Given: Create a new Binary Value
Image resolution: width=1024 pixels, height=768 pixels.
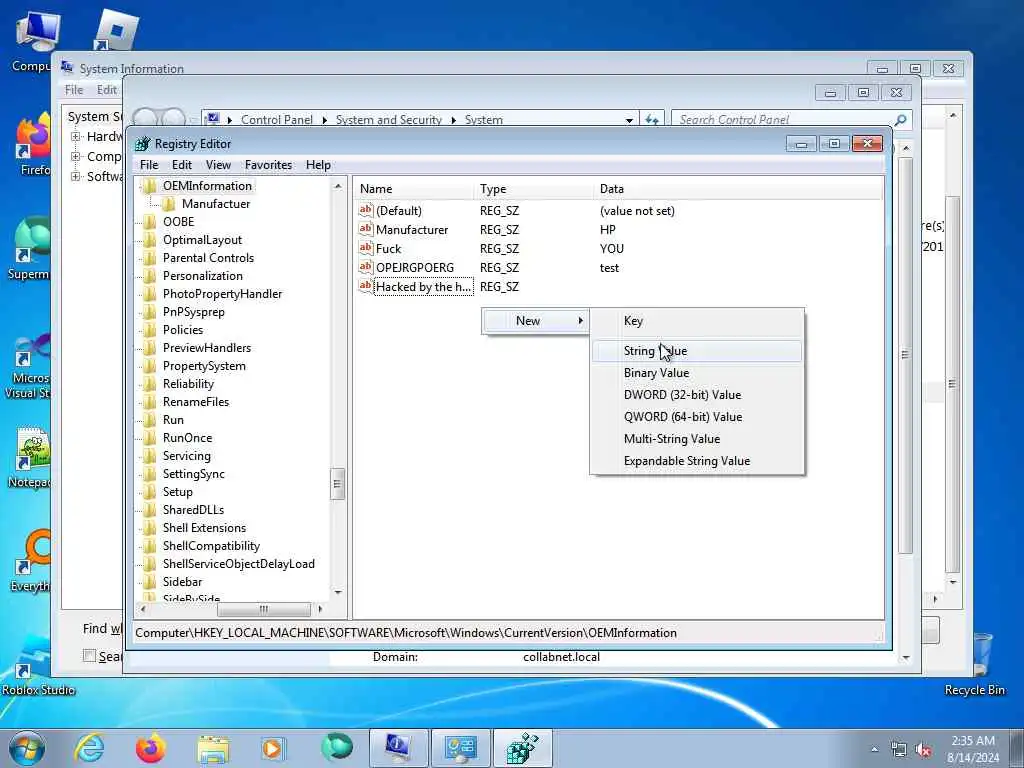Looking at the screenshot, I should (697, 373).
